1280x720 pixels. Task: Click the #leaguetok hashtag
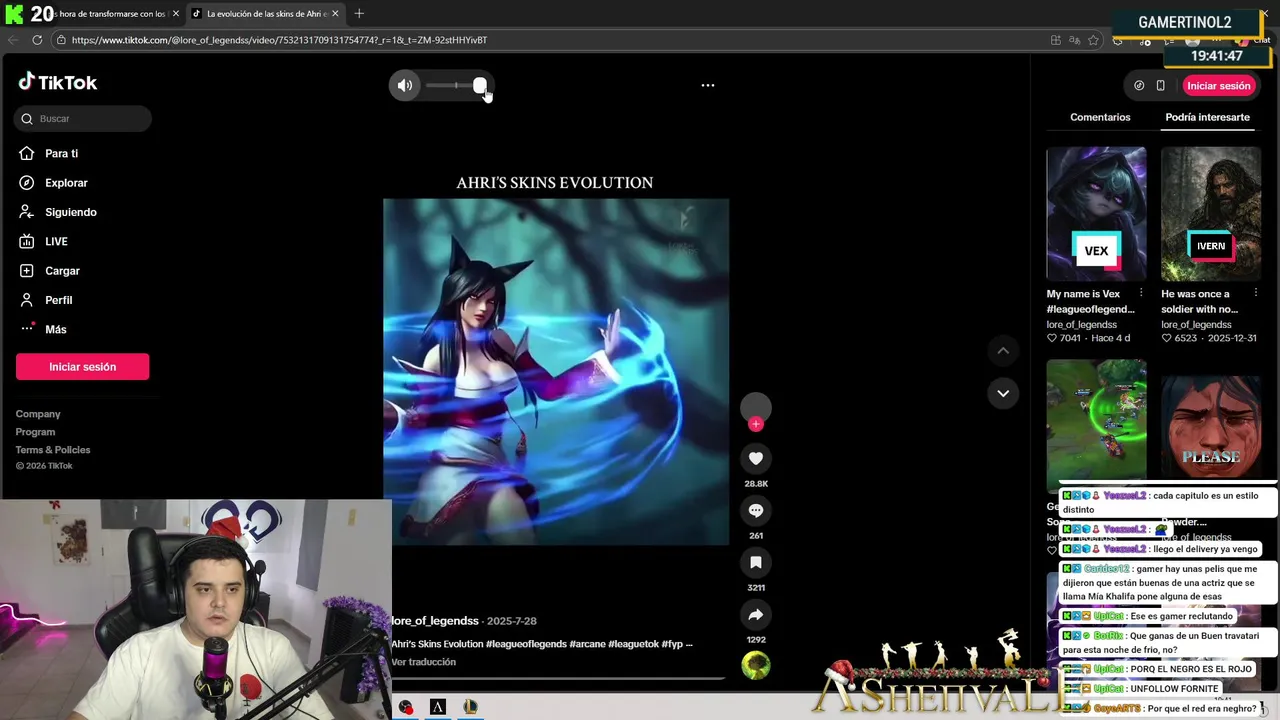pos(634,644)
